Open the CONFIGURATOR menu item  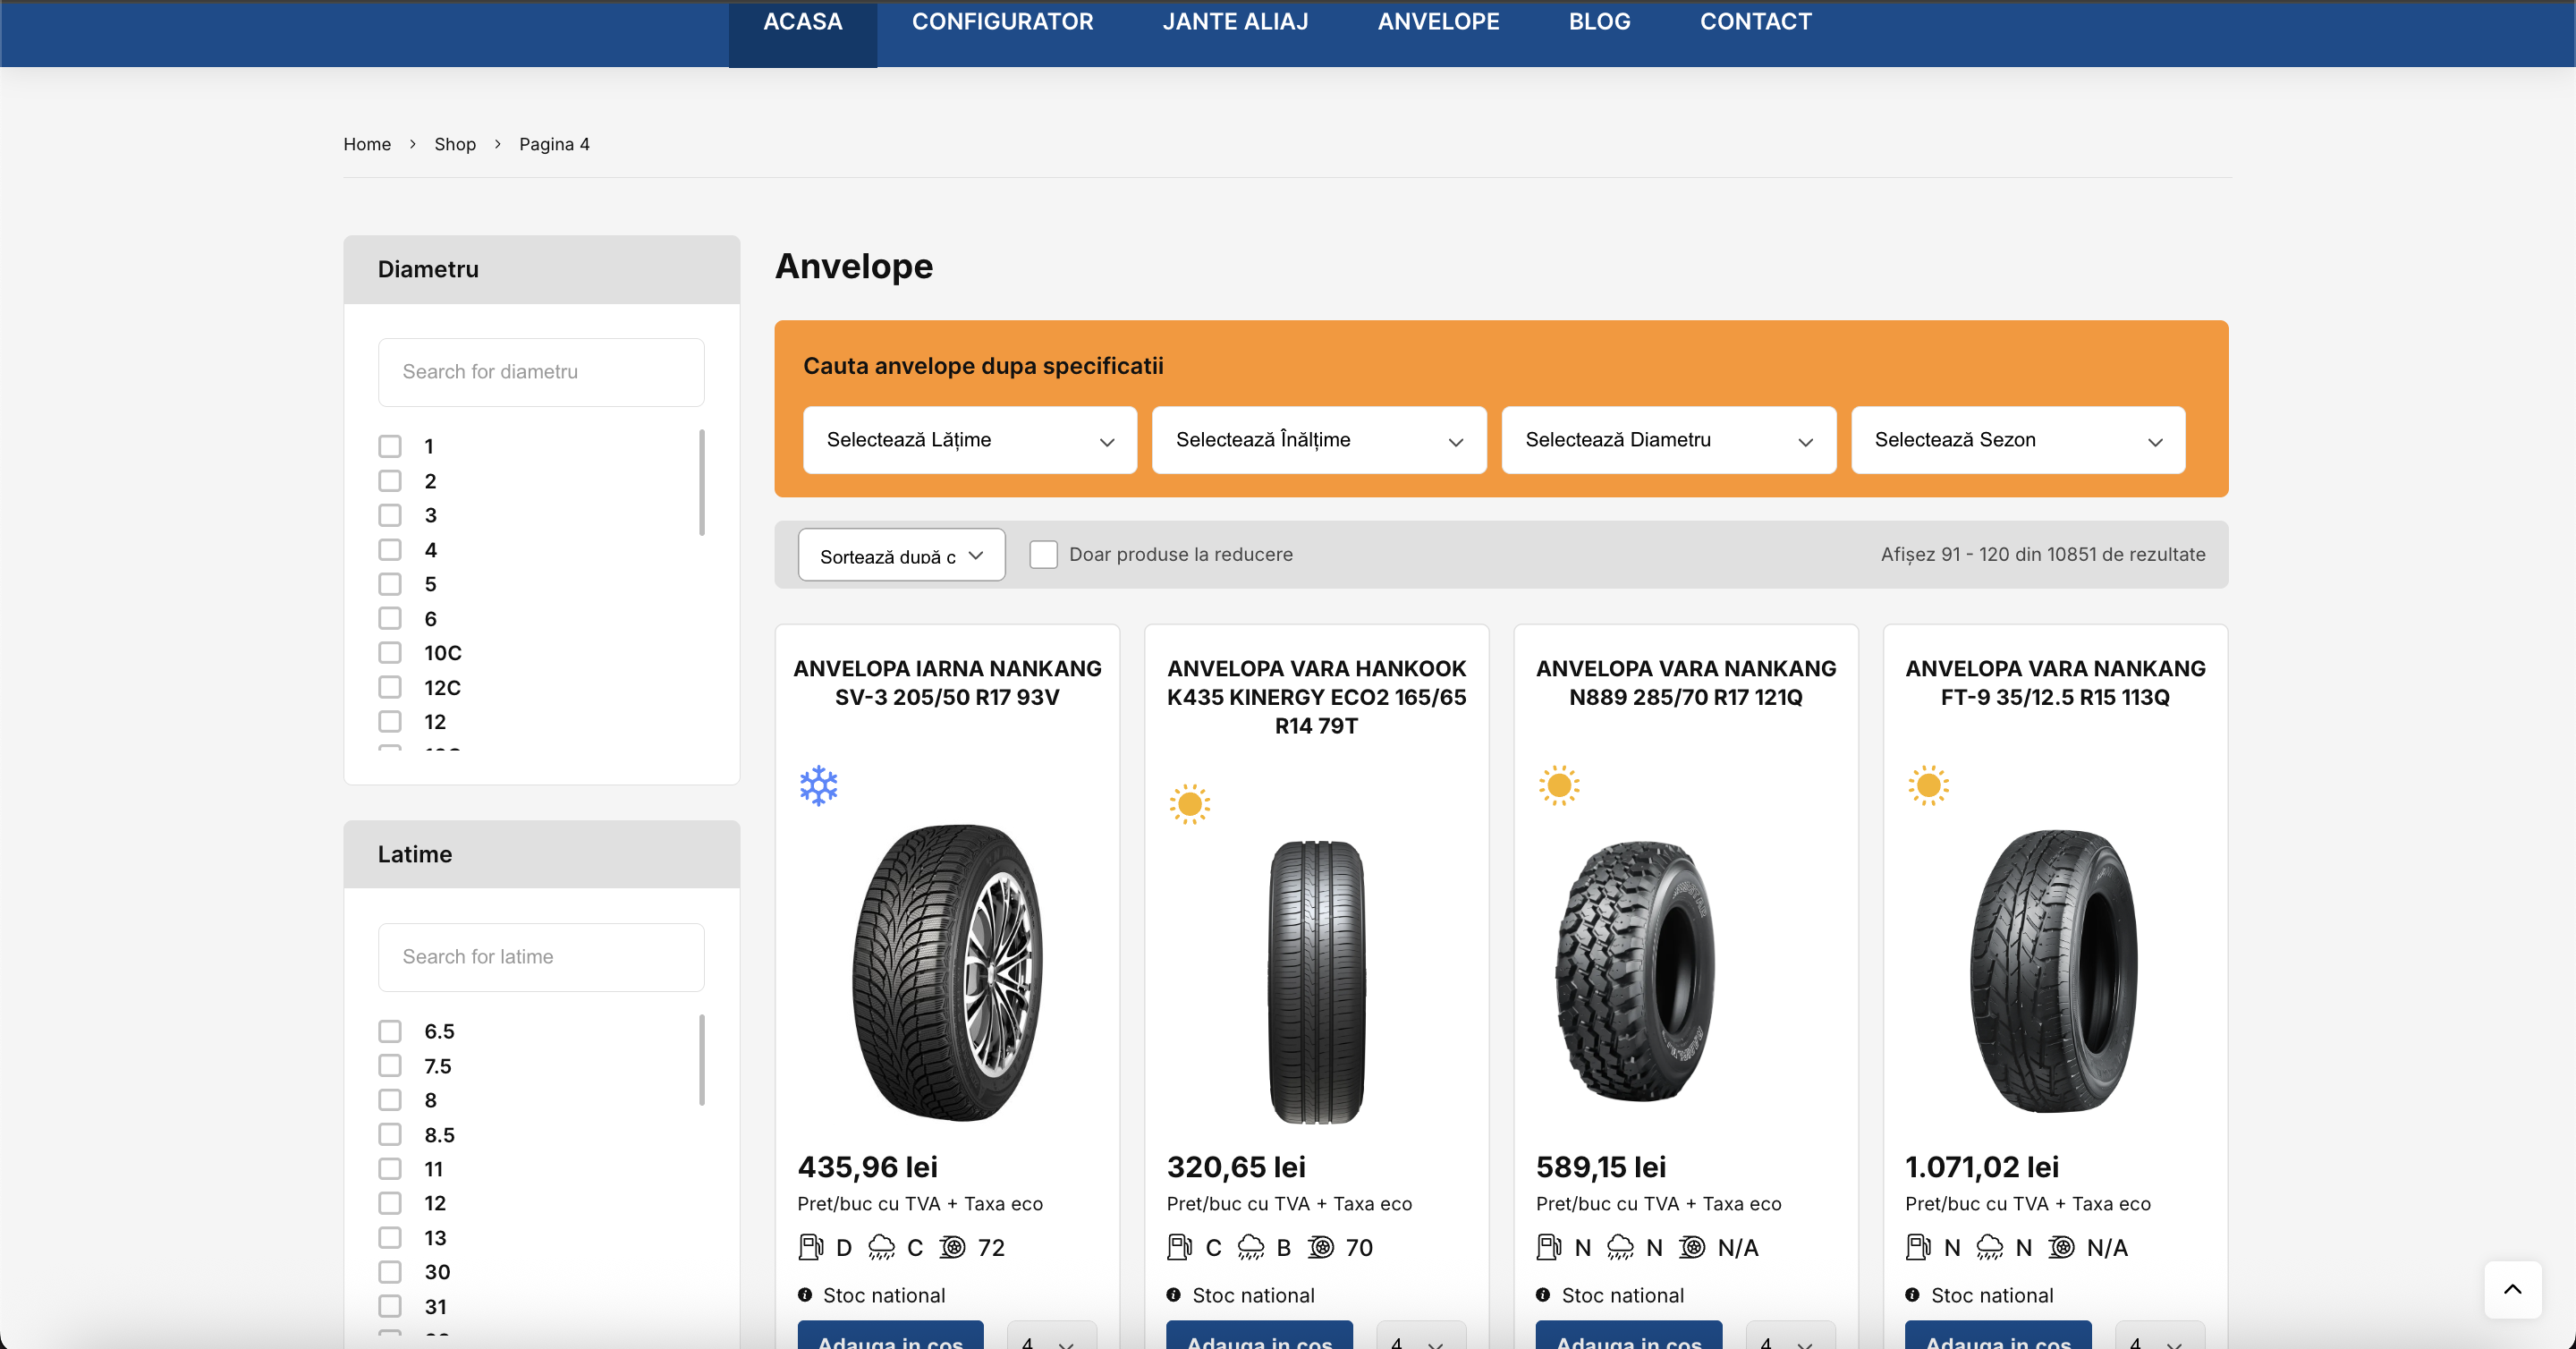[x=1002, y=21]
